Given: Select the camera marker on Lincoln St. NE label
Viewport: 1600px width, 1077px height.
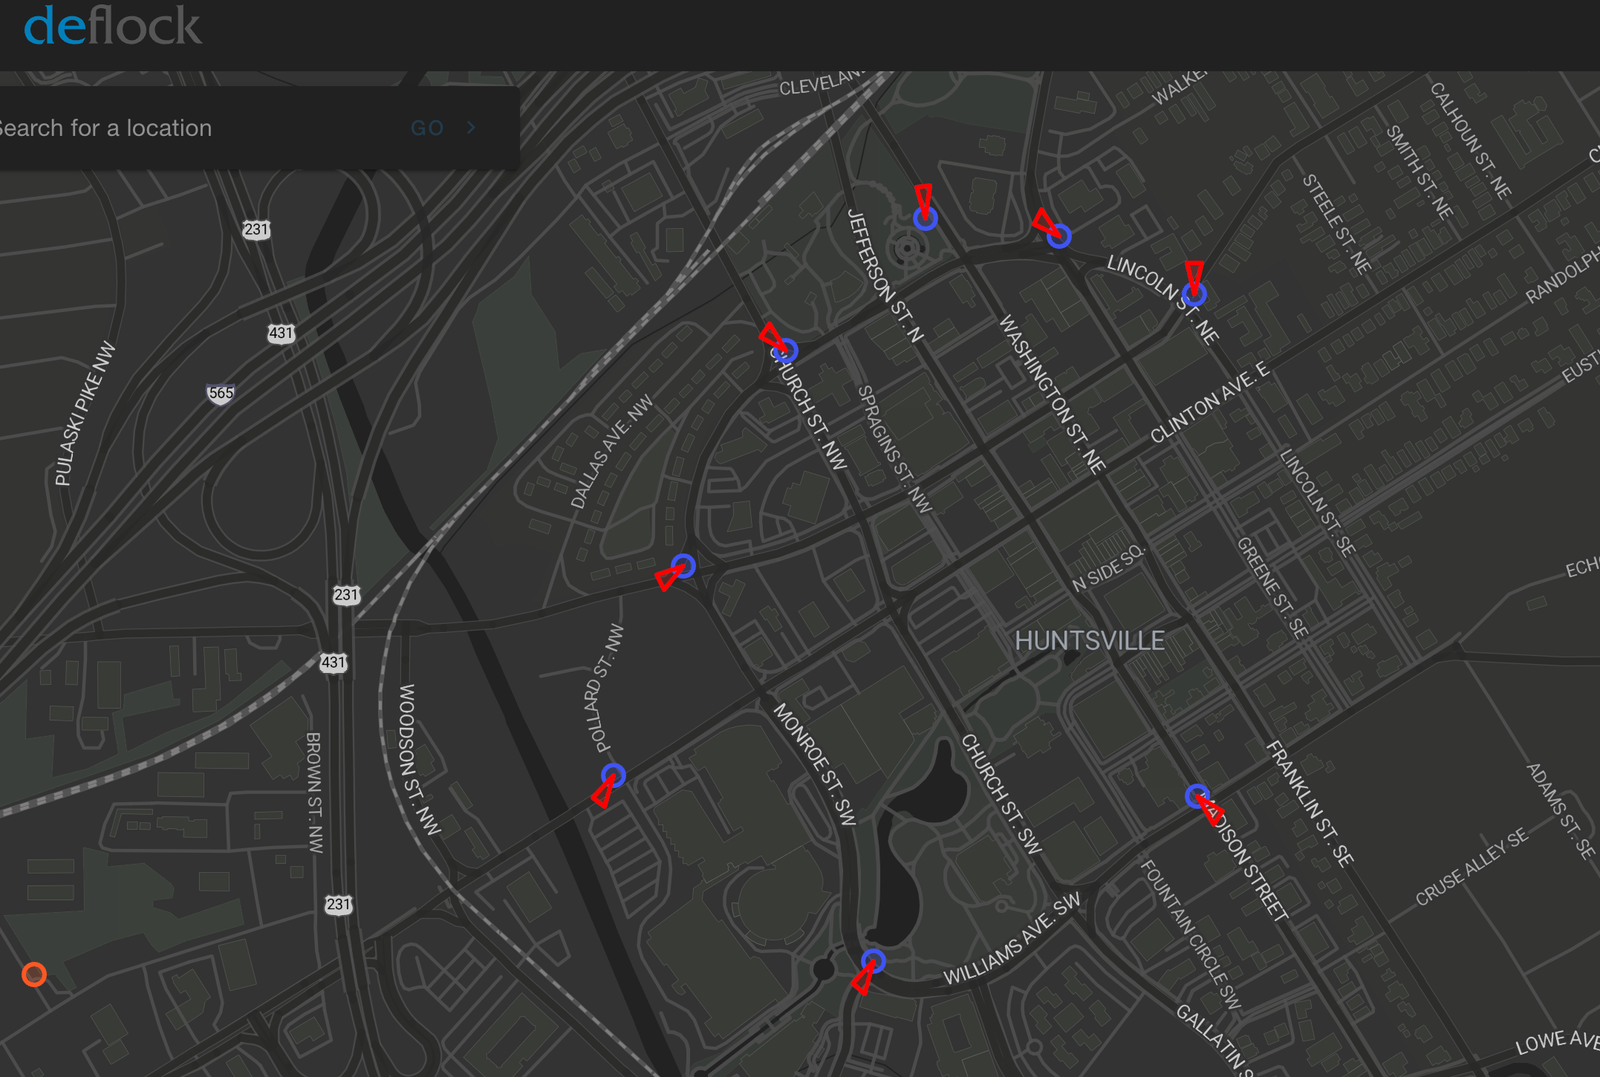Looking at the screenshot, I should pos(1194,293).
